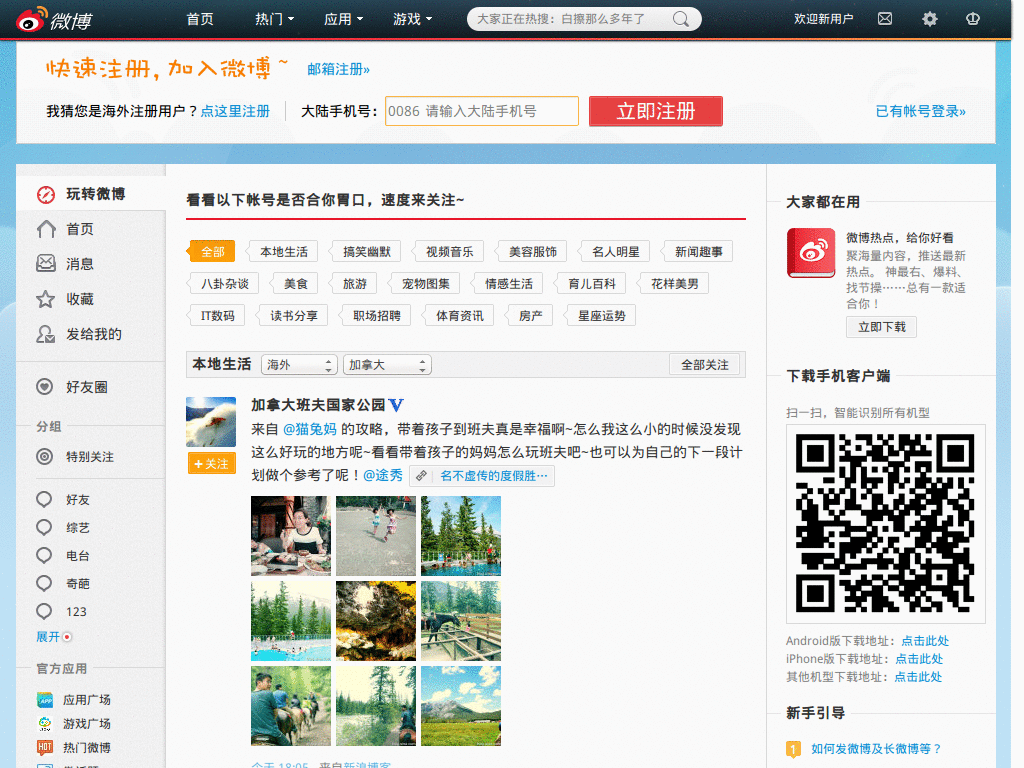Select the 搞笑幽默 category tag
Viewport: 1024px width, 768px height.
364,251
